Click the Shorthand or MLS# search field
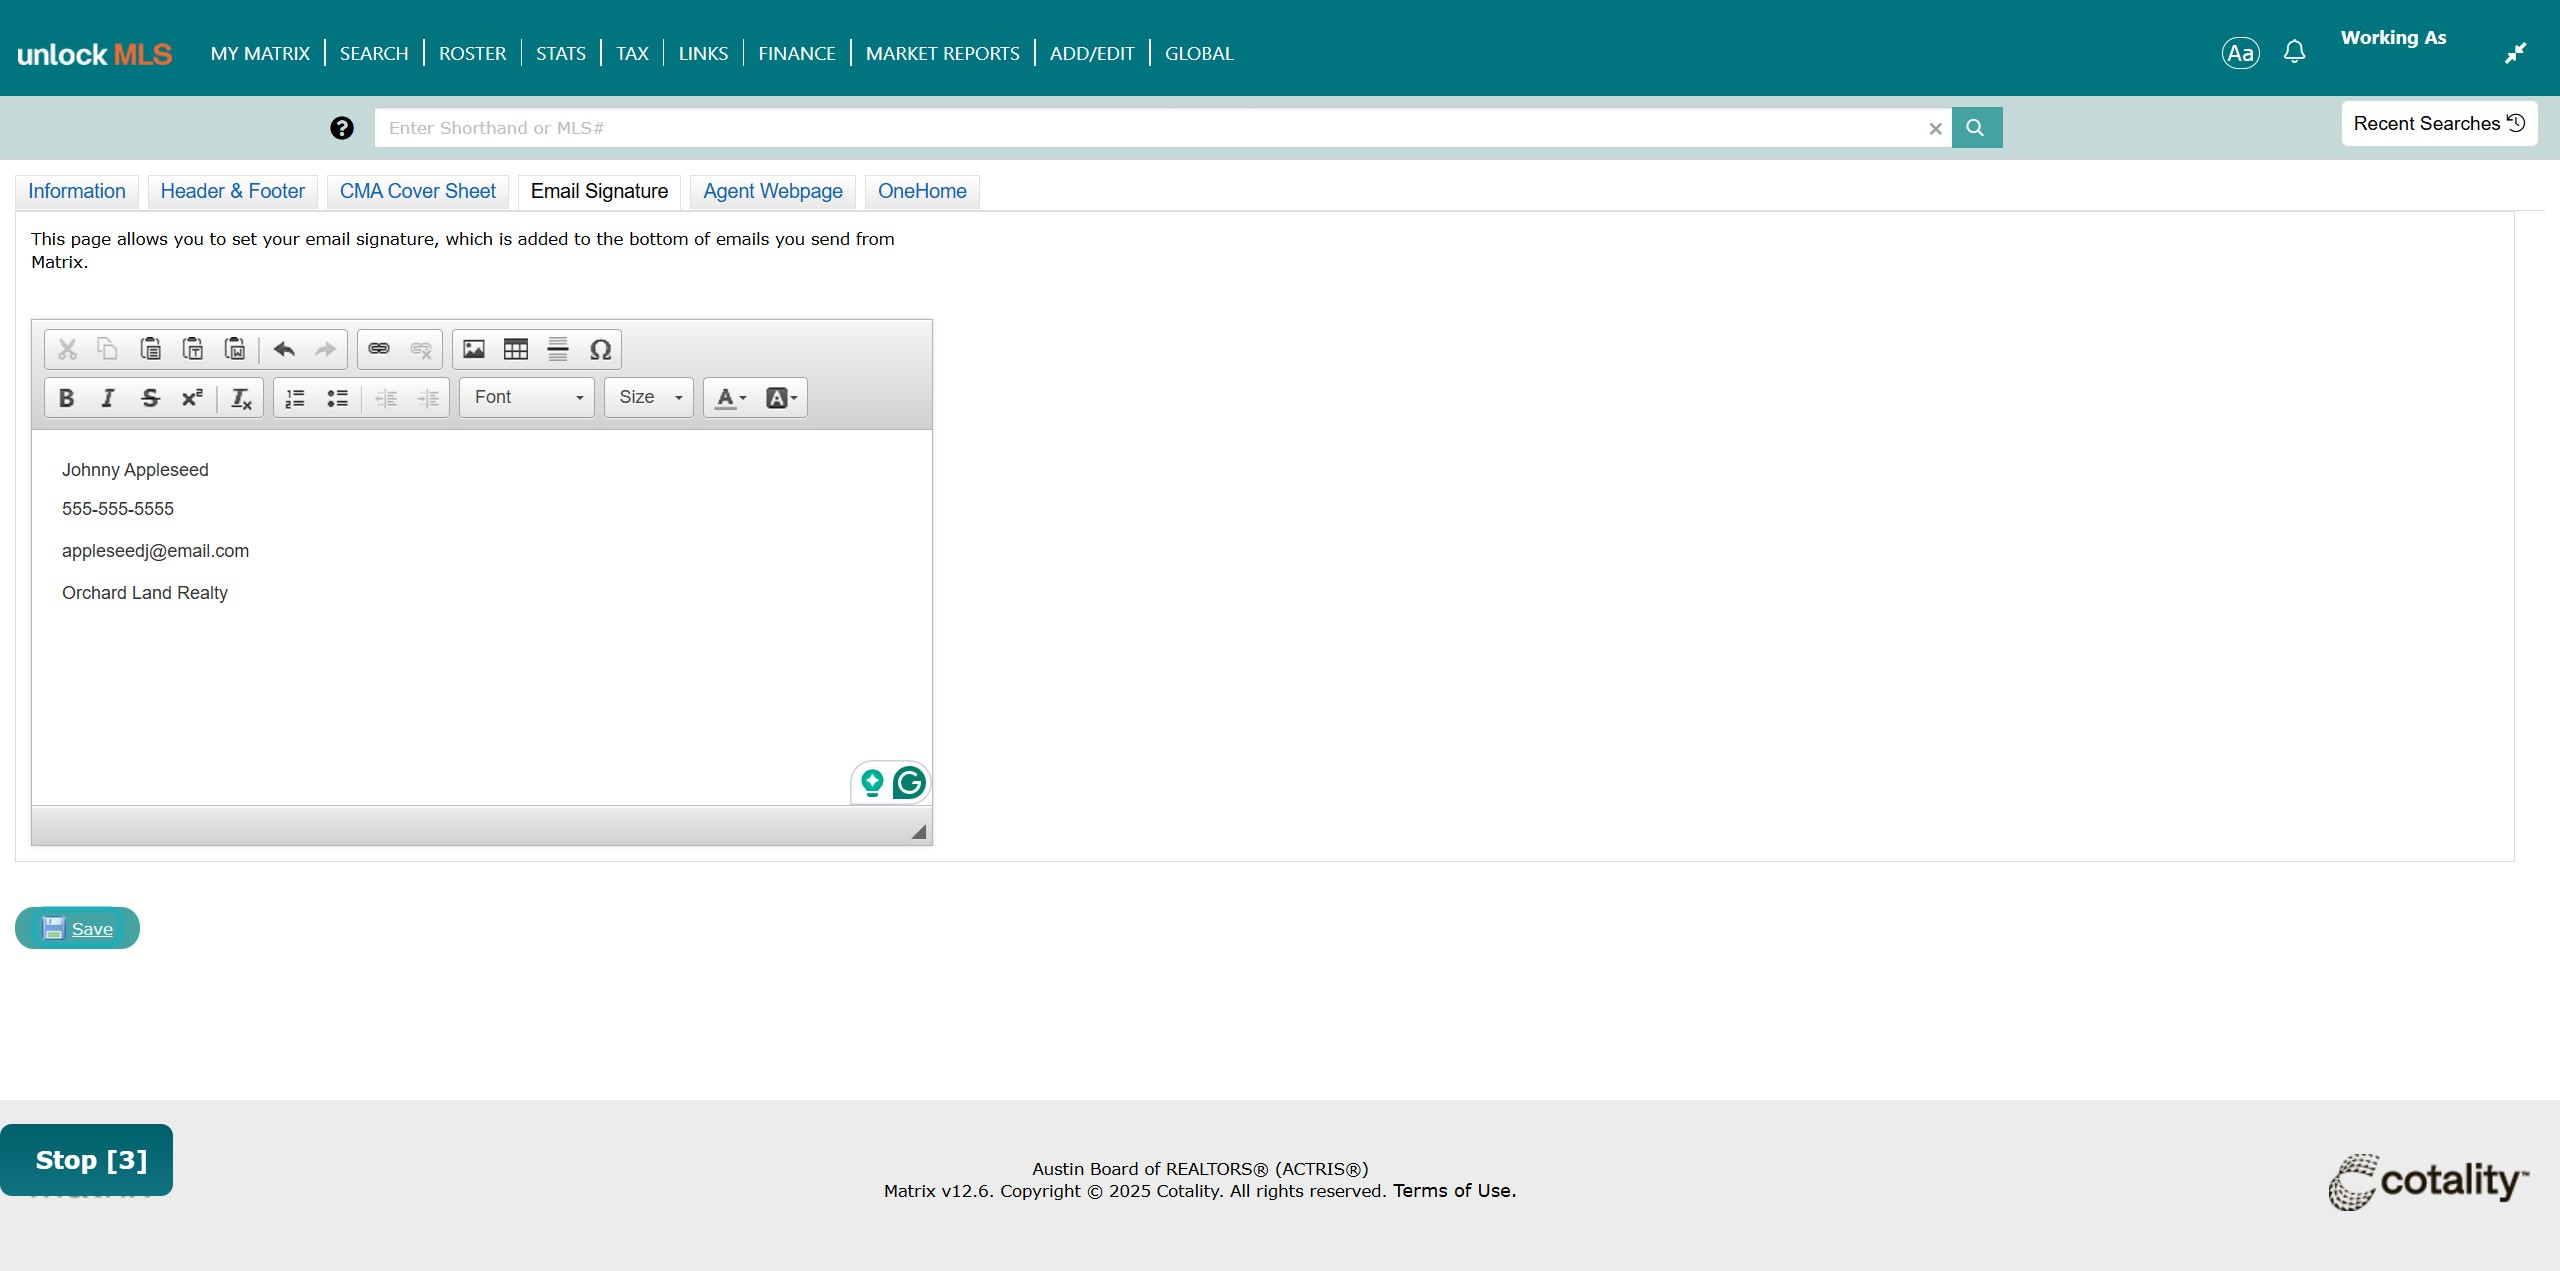 coord(1150,128)
